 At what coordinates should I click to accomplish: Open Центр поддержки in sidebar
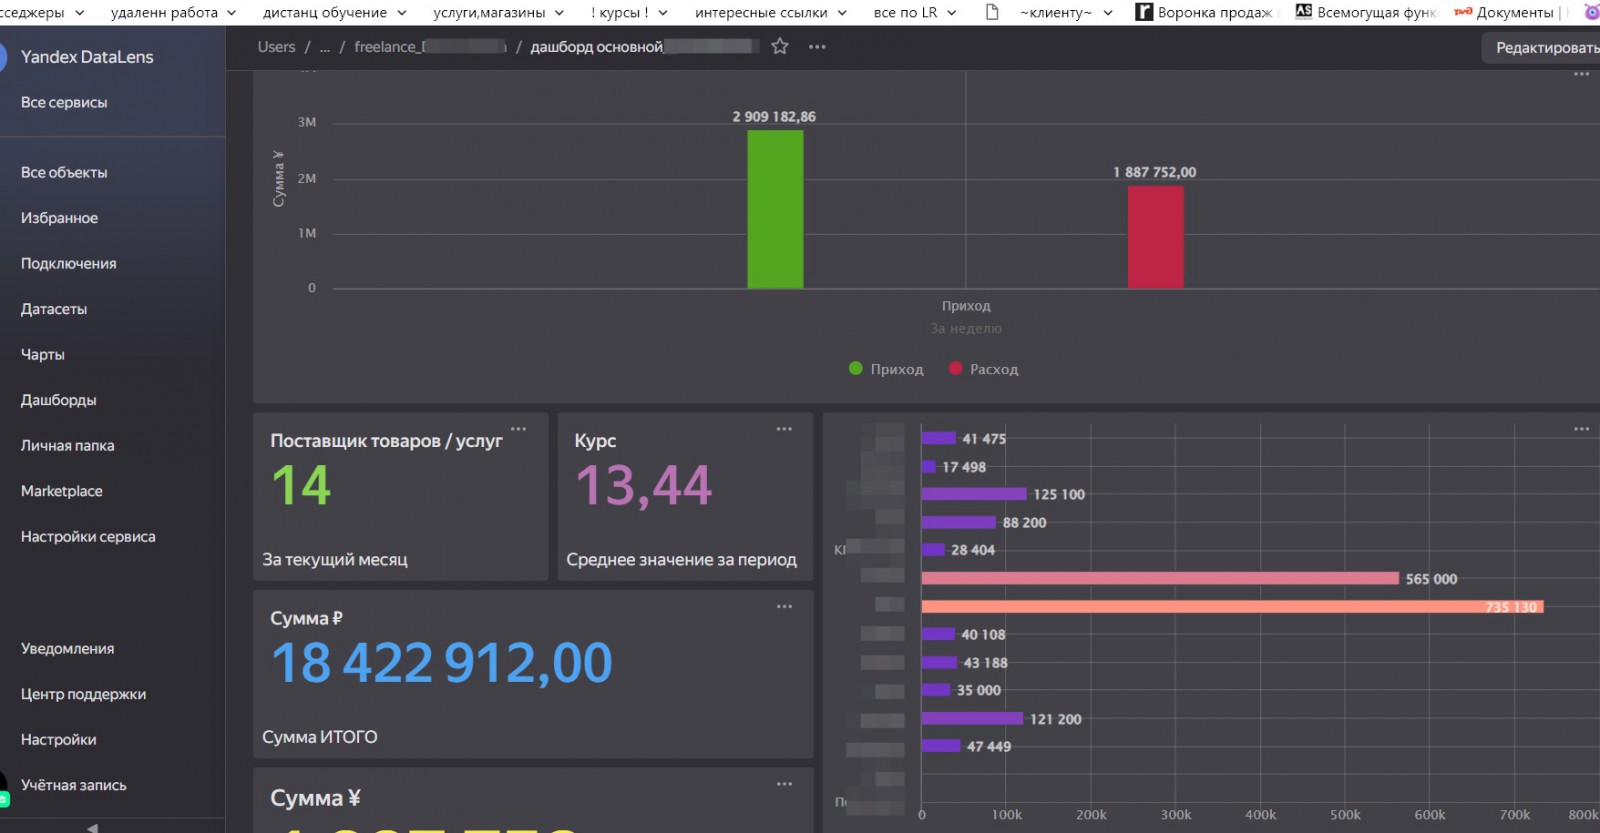pos(83,694)
